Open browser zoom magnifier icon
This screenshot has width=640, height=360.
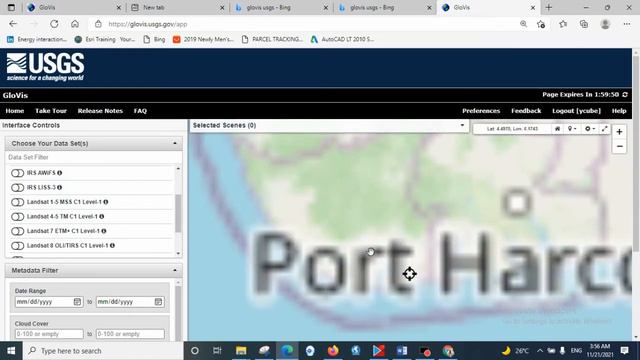click(523, 24)
